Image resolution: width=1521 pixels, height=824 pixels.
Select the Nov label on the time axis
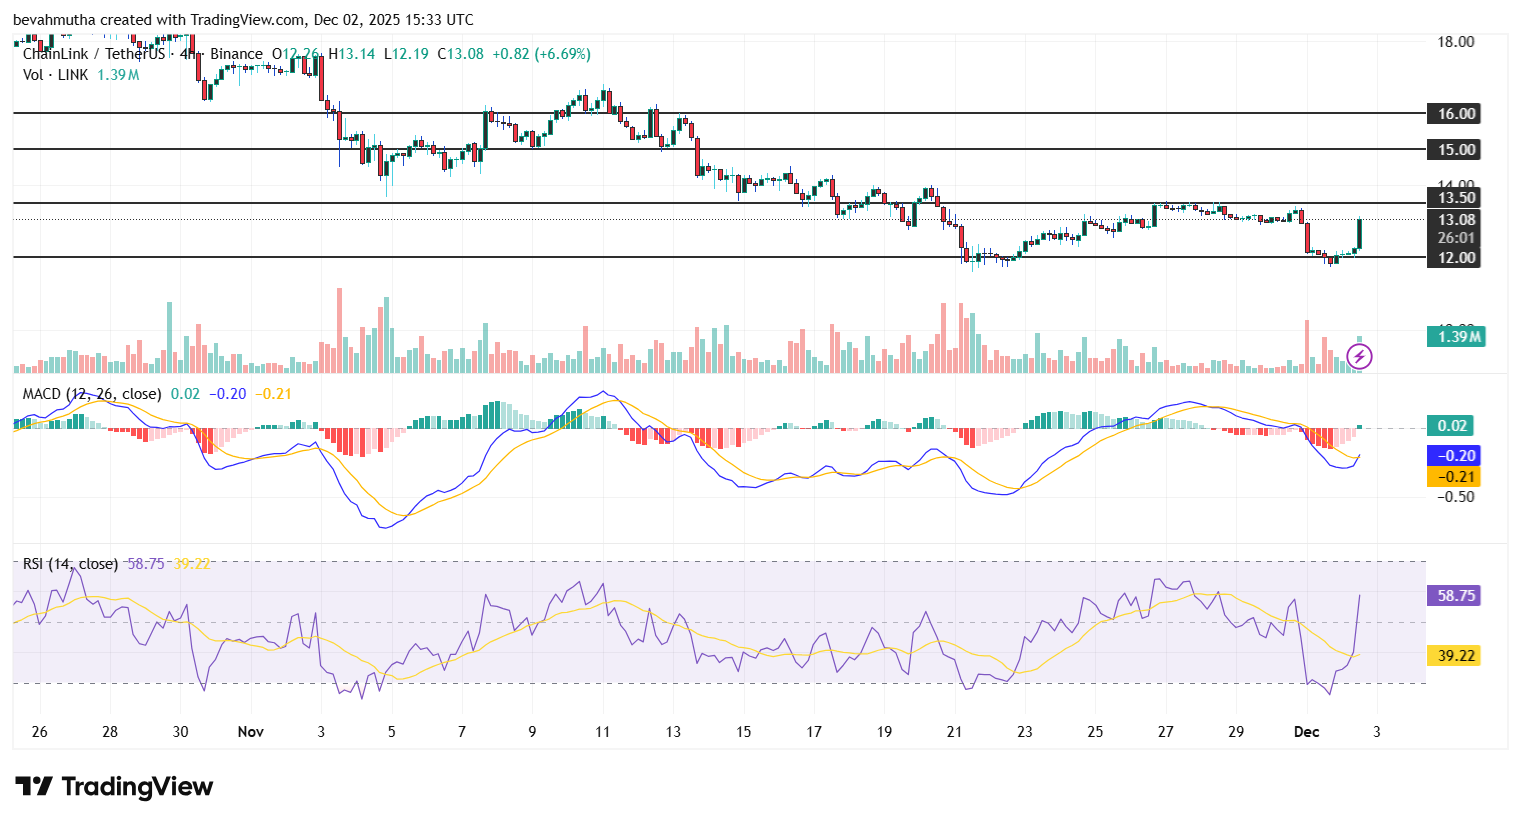pos(250,732)
